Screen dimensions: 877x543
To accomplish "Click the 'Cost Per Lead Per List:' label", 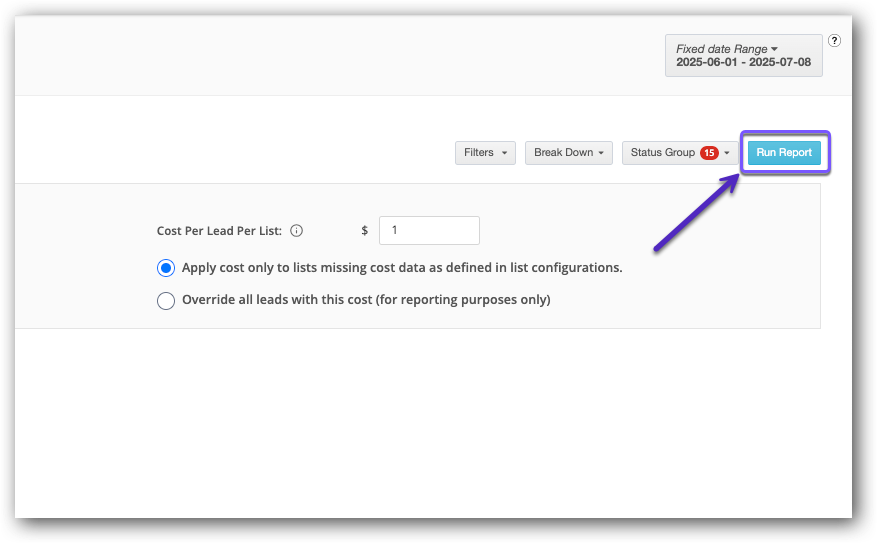I will click(220, 231).
